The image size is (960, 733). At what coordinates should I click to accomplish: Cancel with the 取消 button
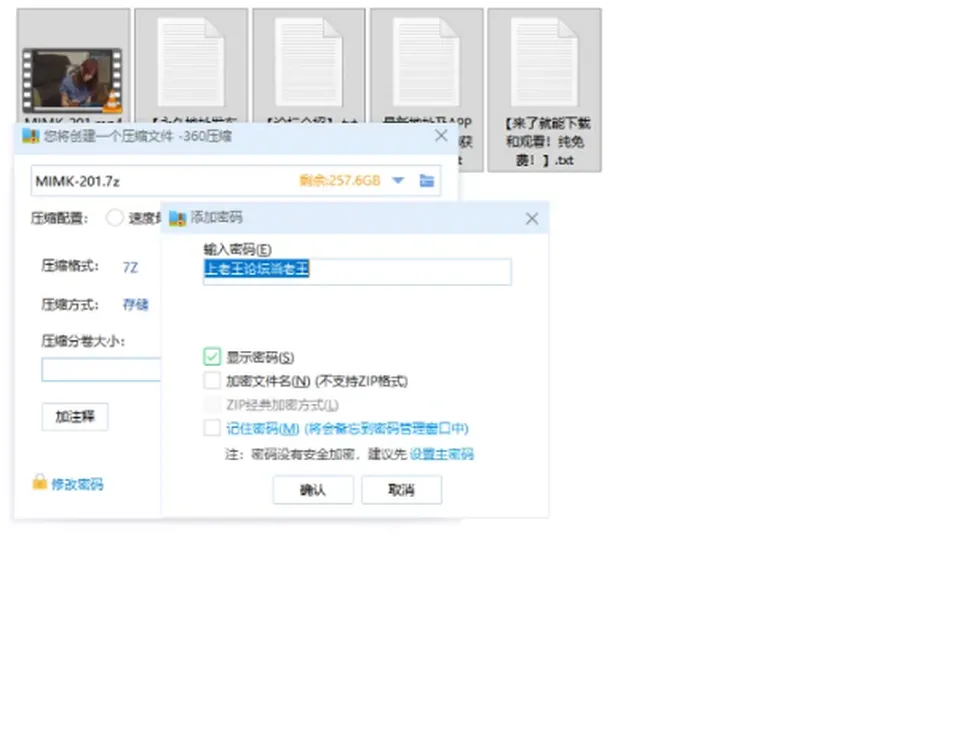point(402,490)
